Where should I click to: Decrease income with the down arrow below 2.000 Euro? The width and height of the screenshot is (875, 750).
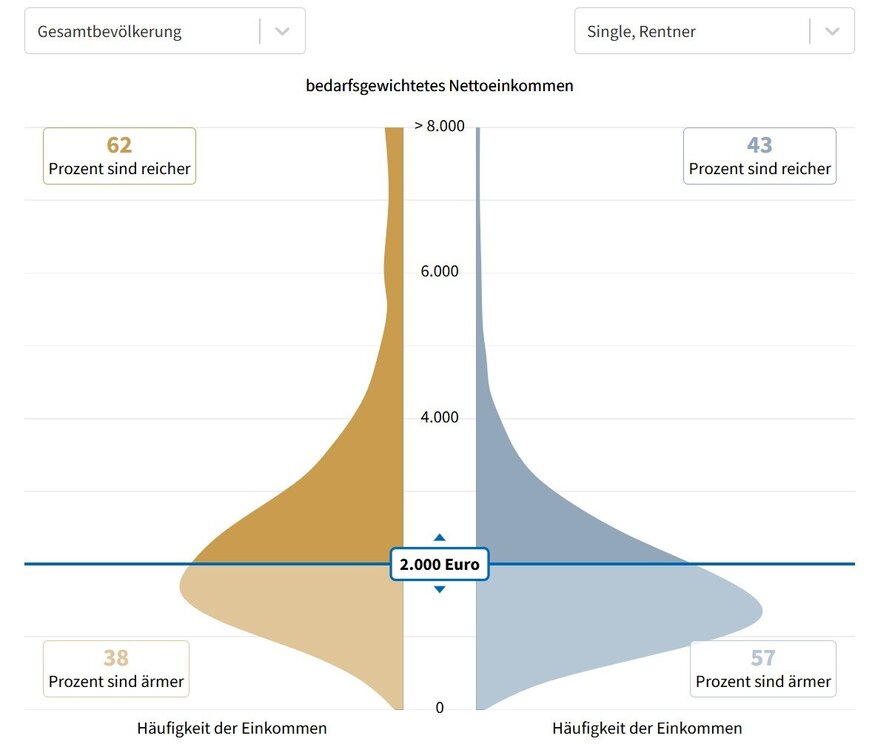[439, 589]
